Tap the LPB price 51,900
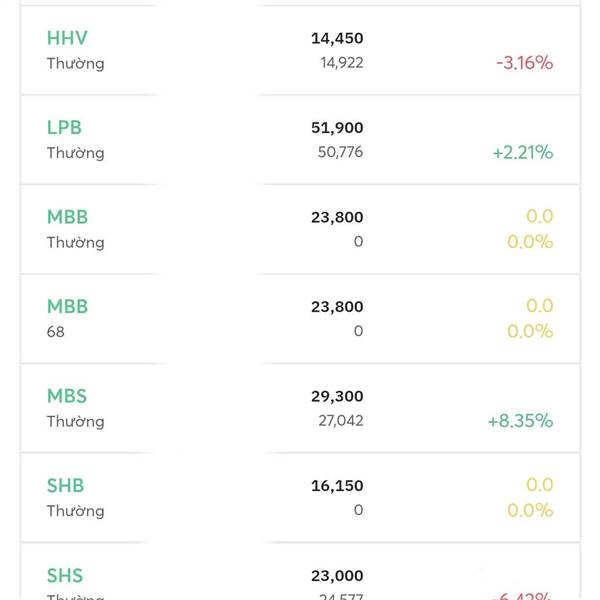Image resolution: width=600 pixels, height=600 pixels. [337, 128]
